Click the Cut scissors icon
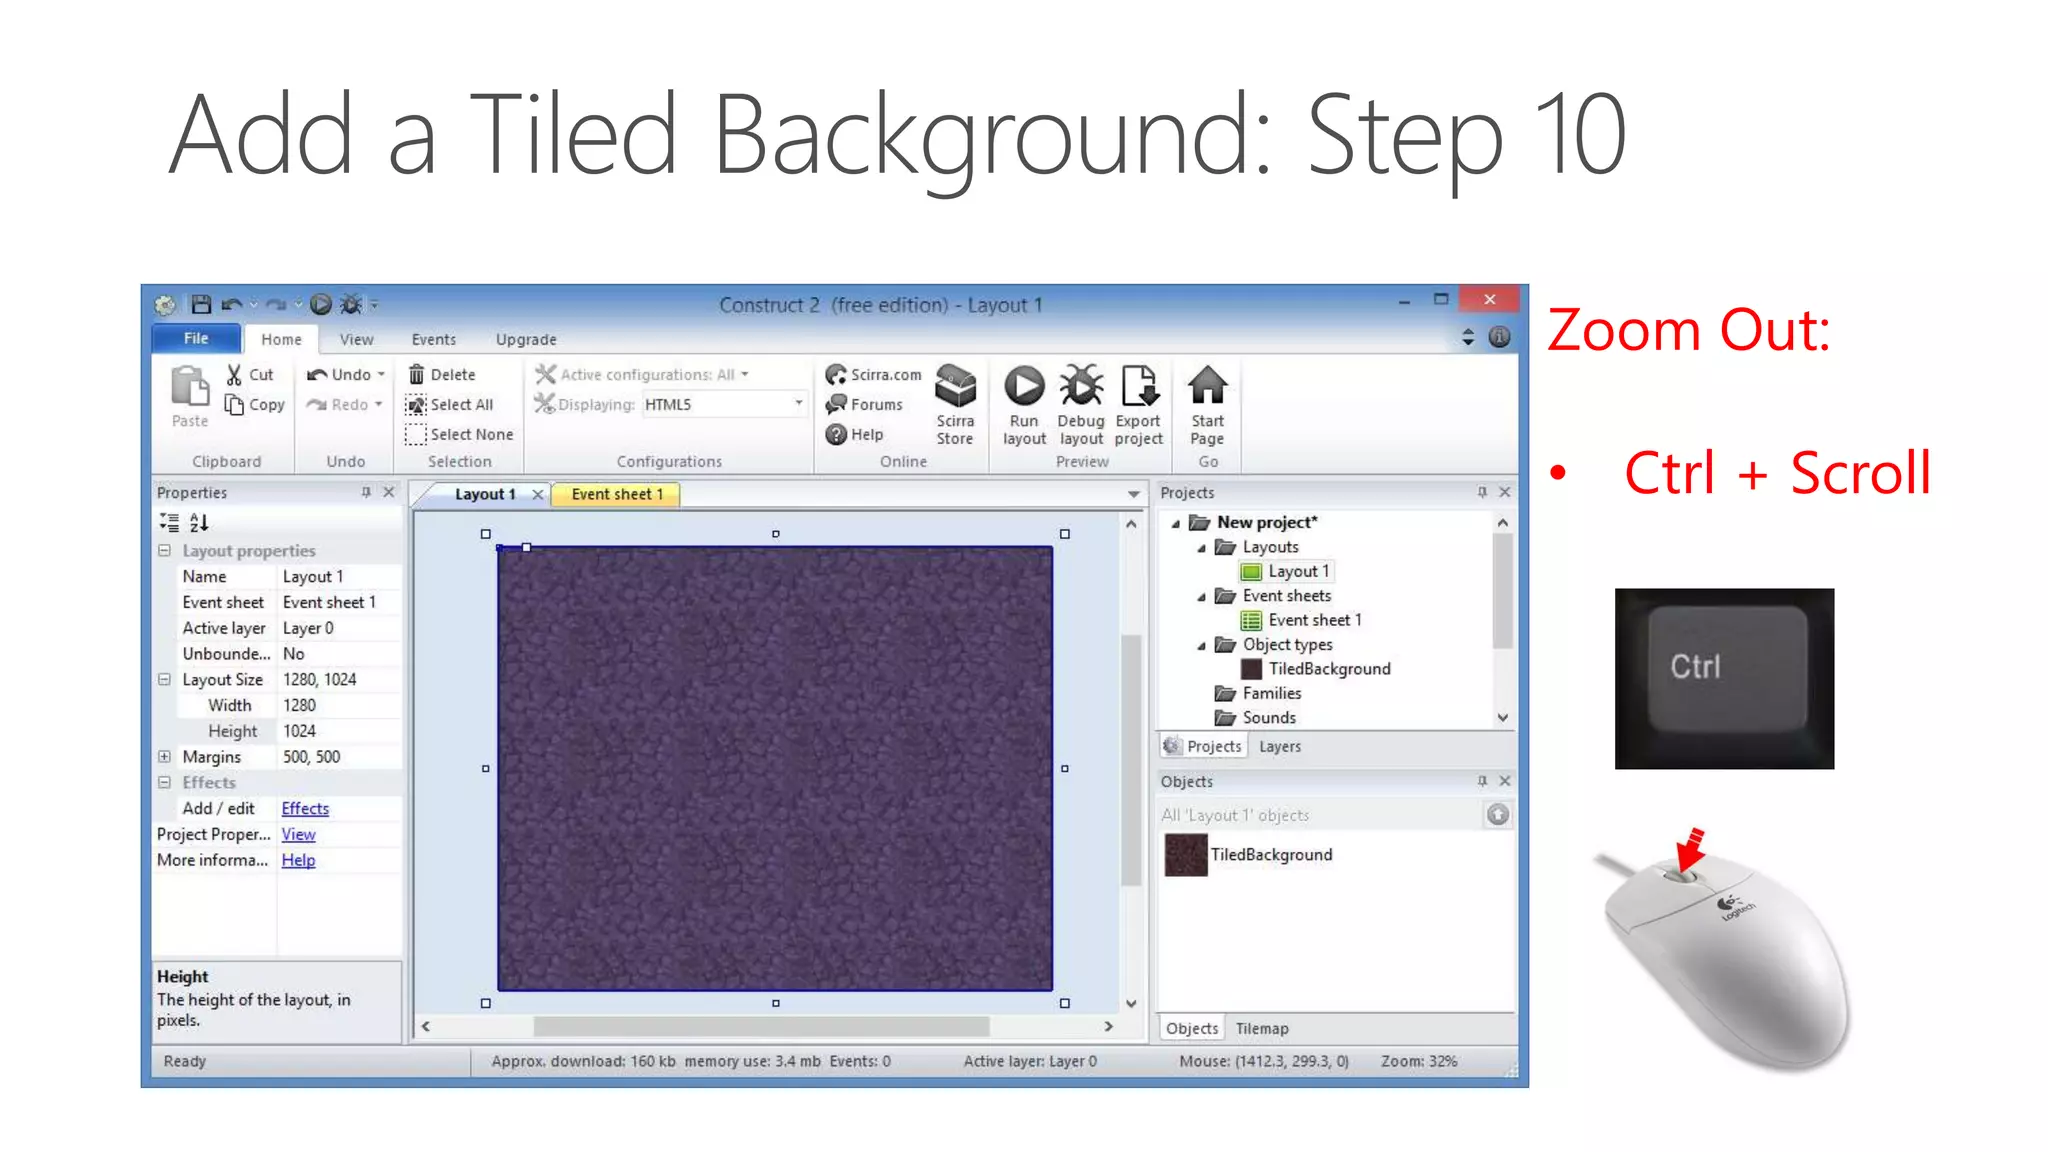 tap(234, 374)
